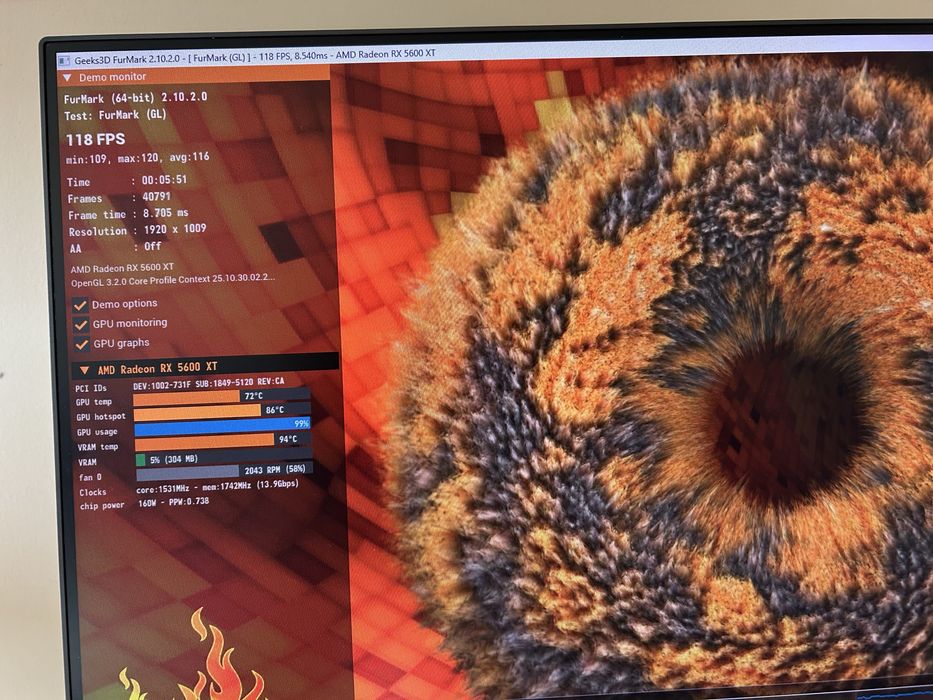The height and width of the screenshot is (700, 933).
Task: Collapse the Demo monitor panel triangle
Action: click(x=67, y=77)
